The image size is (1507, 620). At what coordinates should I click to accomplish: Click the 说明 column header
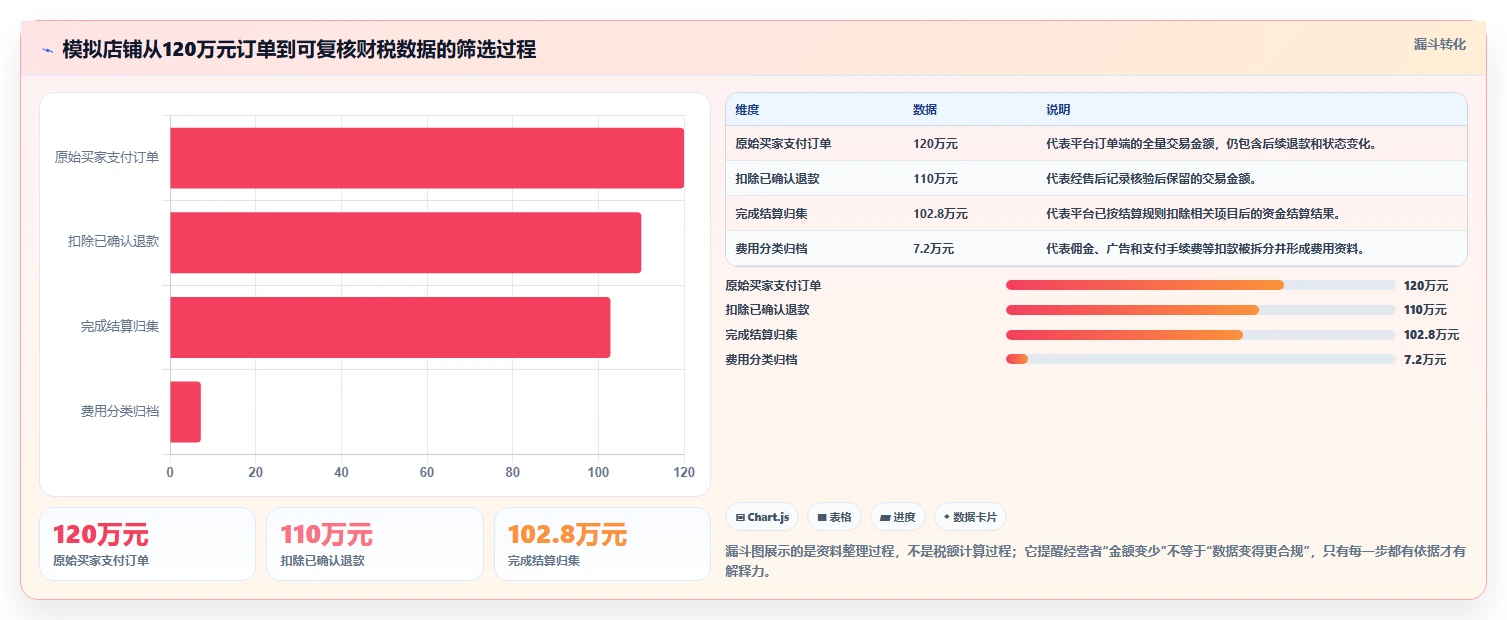coord(1058,110)
